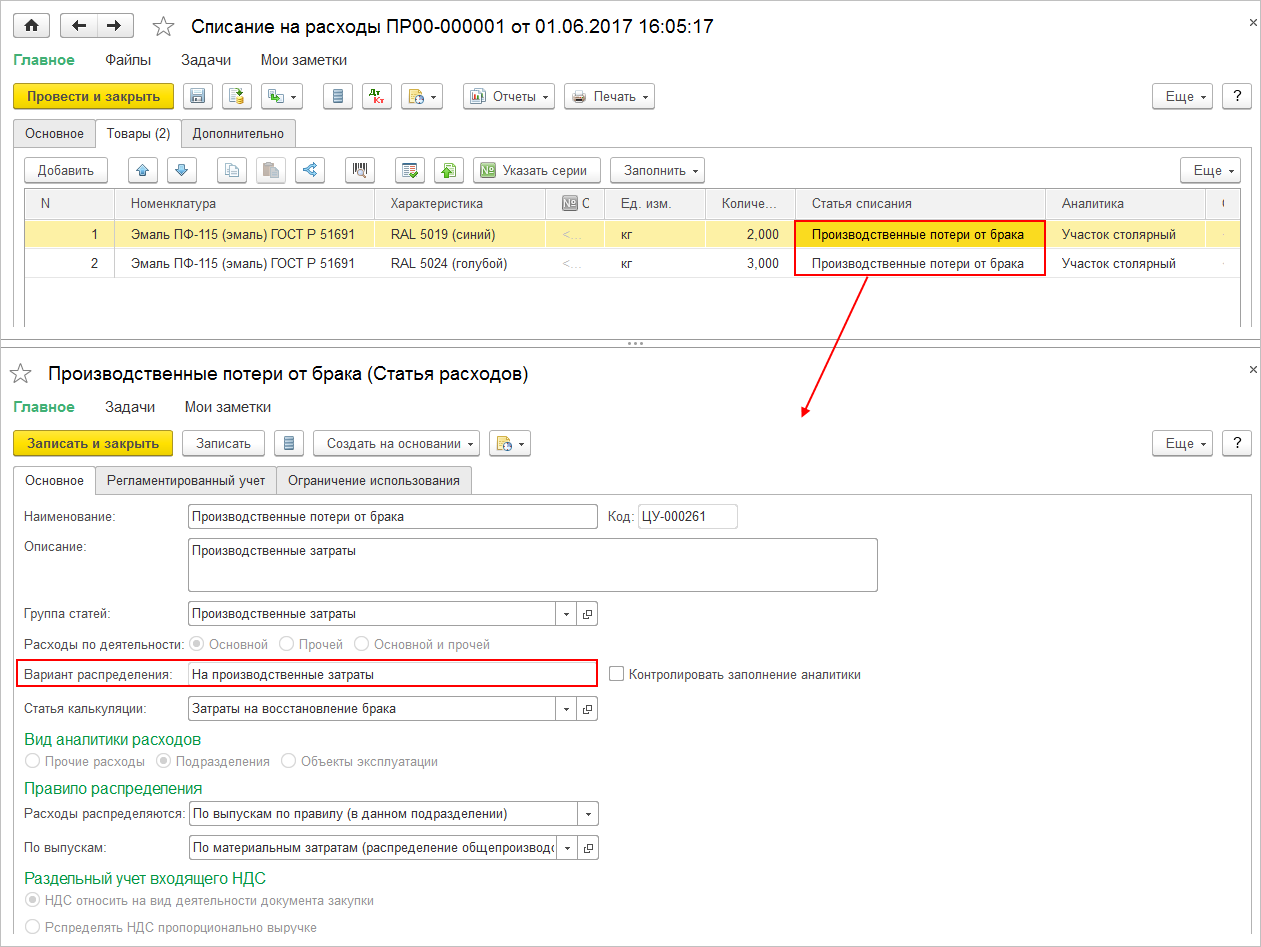1261x947 pixels.
Task: Click the Код field ЦУ-000261
Action: tap(687, 516)
